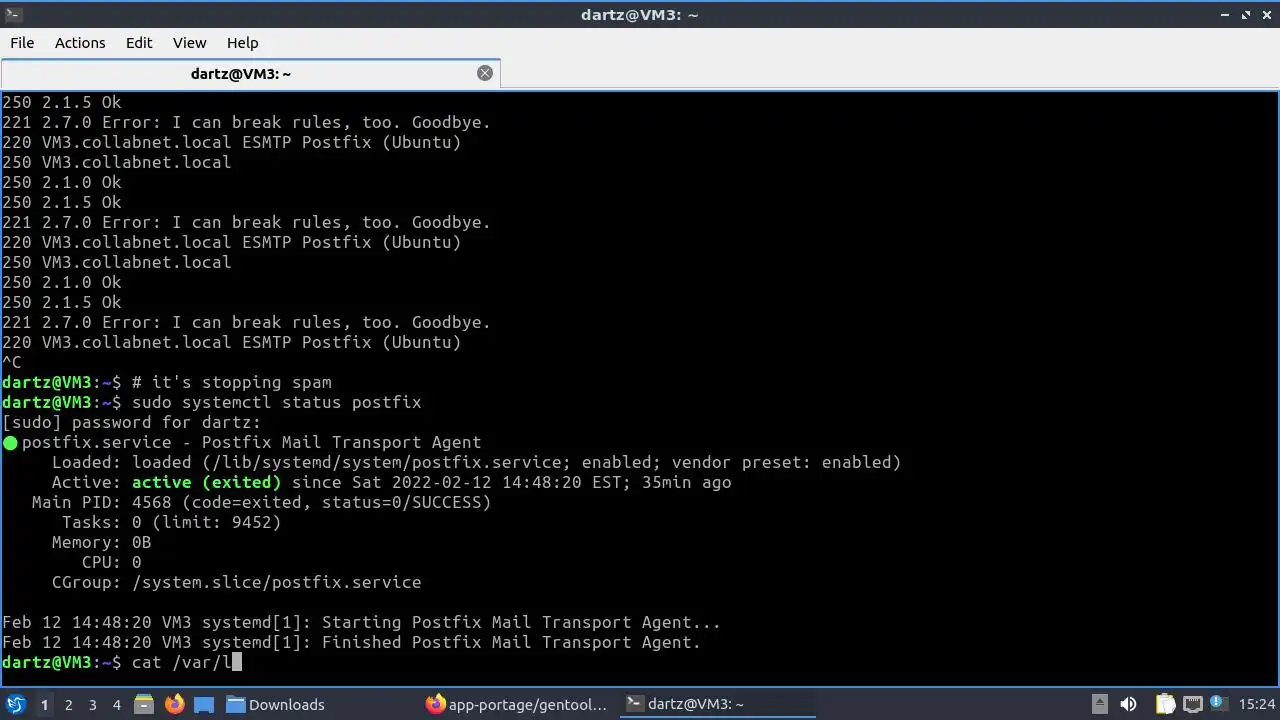The height and width of the screenshot is (720, 1280).
Task: Switch to workspace 3
Action: pos(92,705)
